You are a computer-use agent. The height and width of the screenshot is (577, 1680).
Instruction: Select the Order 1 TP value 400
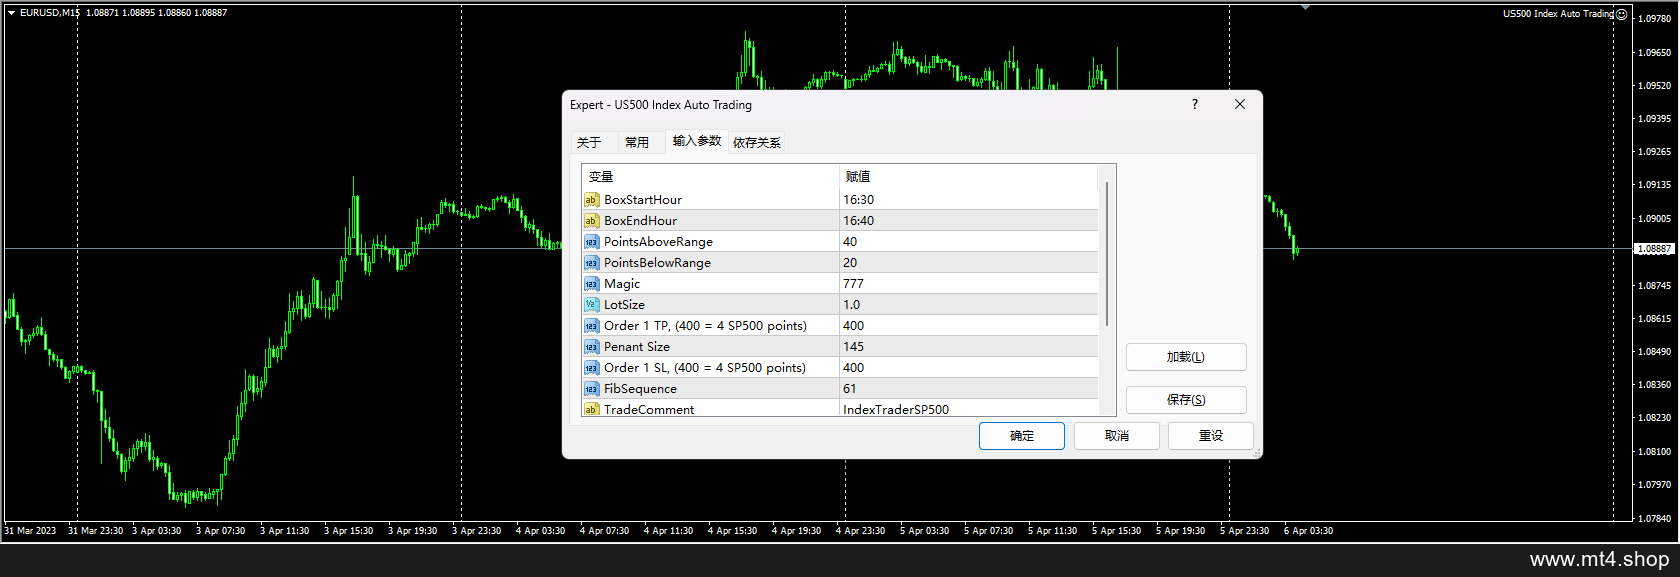968,326
